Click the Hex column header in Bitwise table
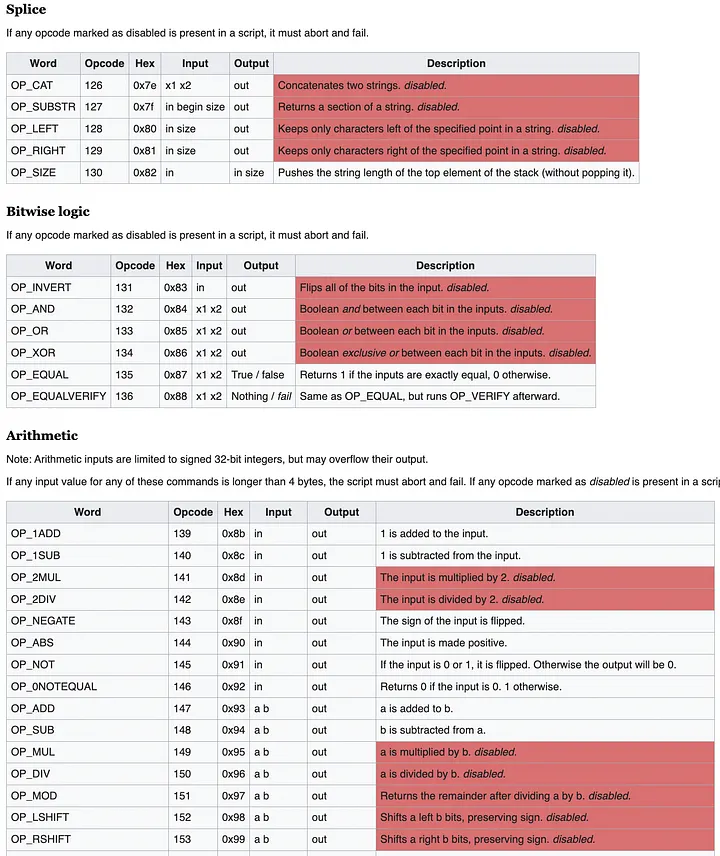This screenshot has height=856, width=720. point(176,266)
